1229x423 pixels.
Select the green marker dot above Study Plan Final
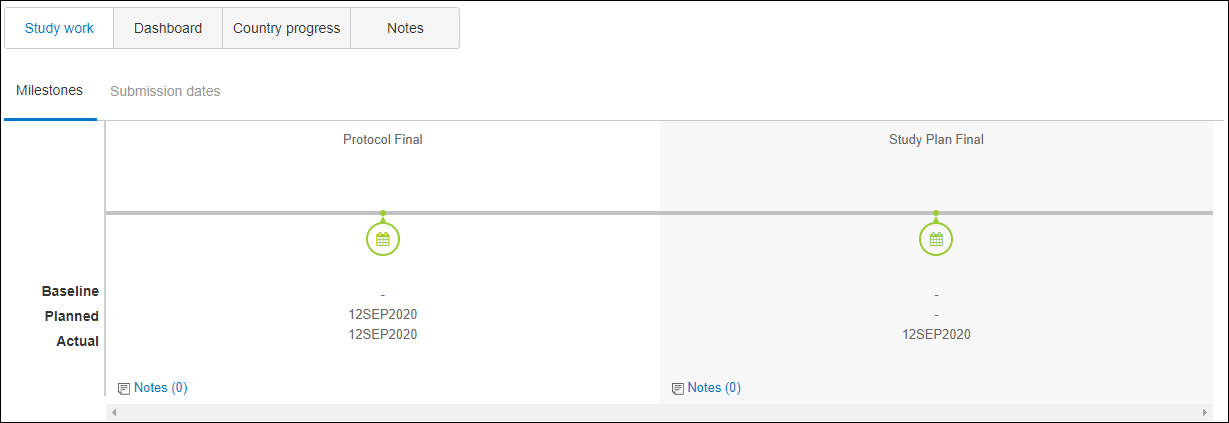(x=936, y=213)
